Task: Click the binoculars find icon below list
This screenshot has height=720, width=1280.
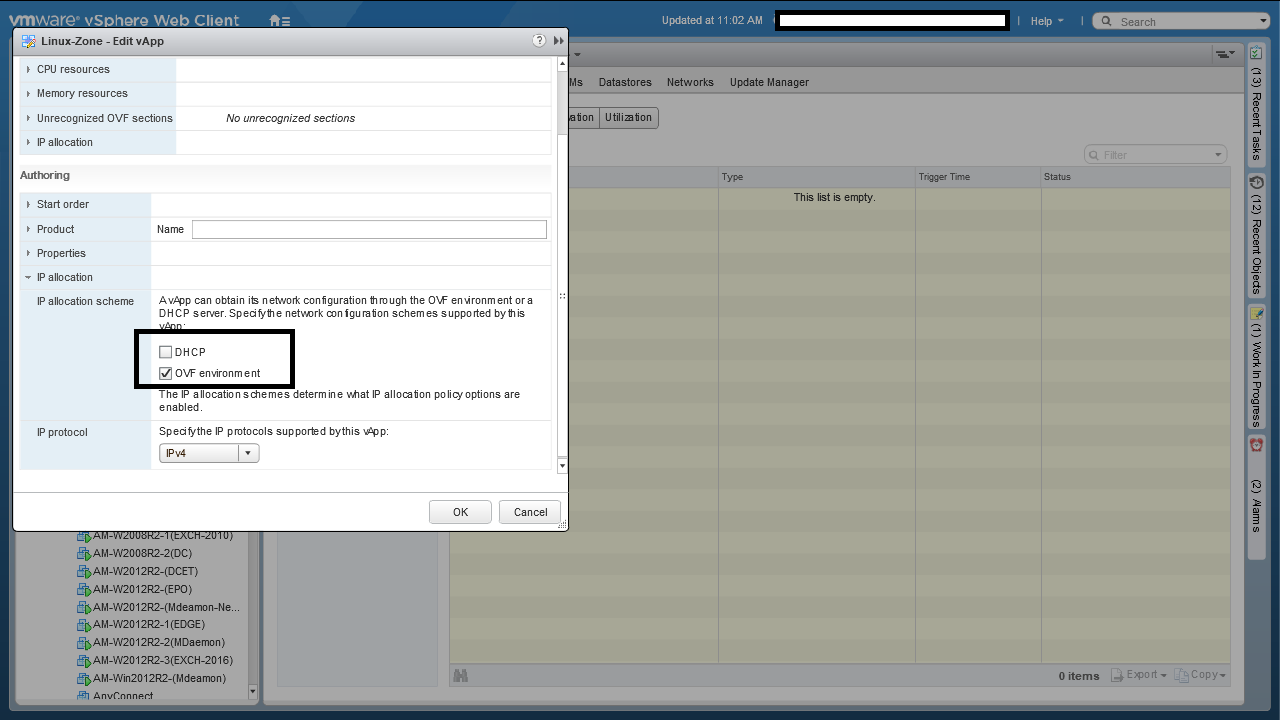Action: [461, 676]
